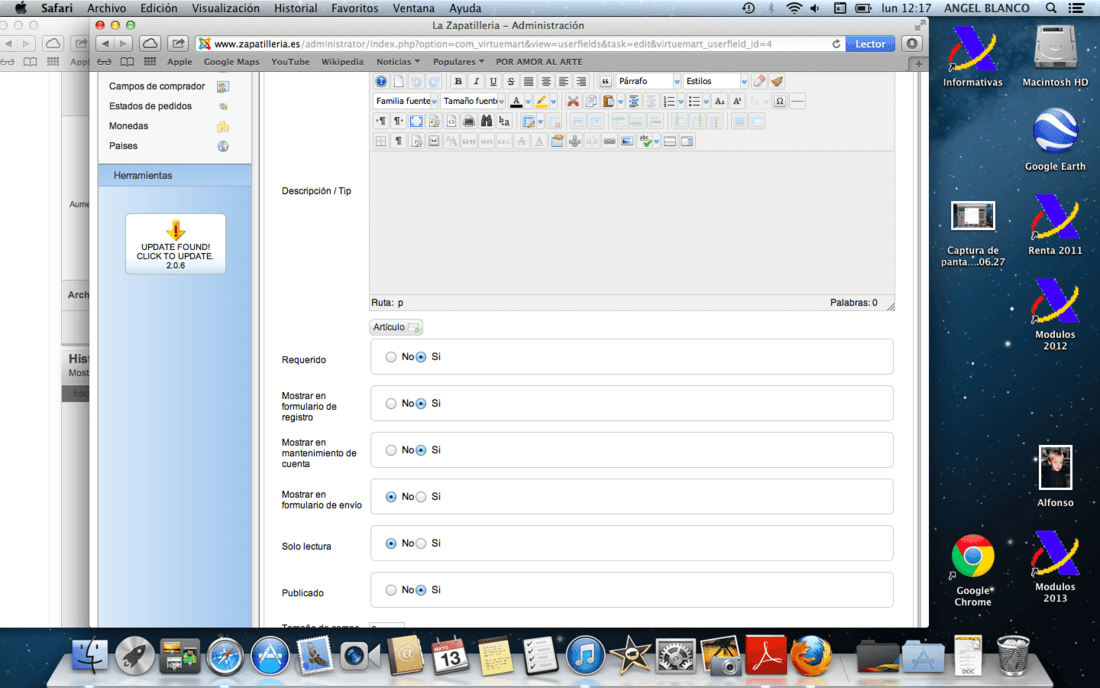
Task: Toggle underline formatting in the editor
Action: click(493, 81)
